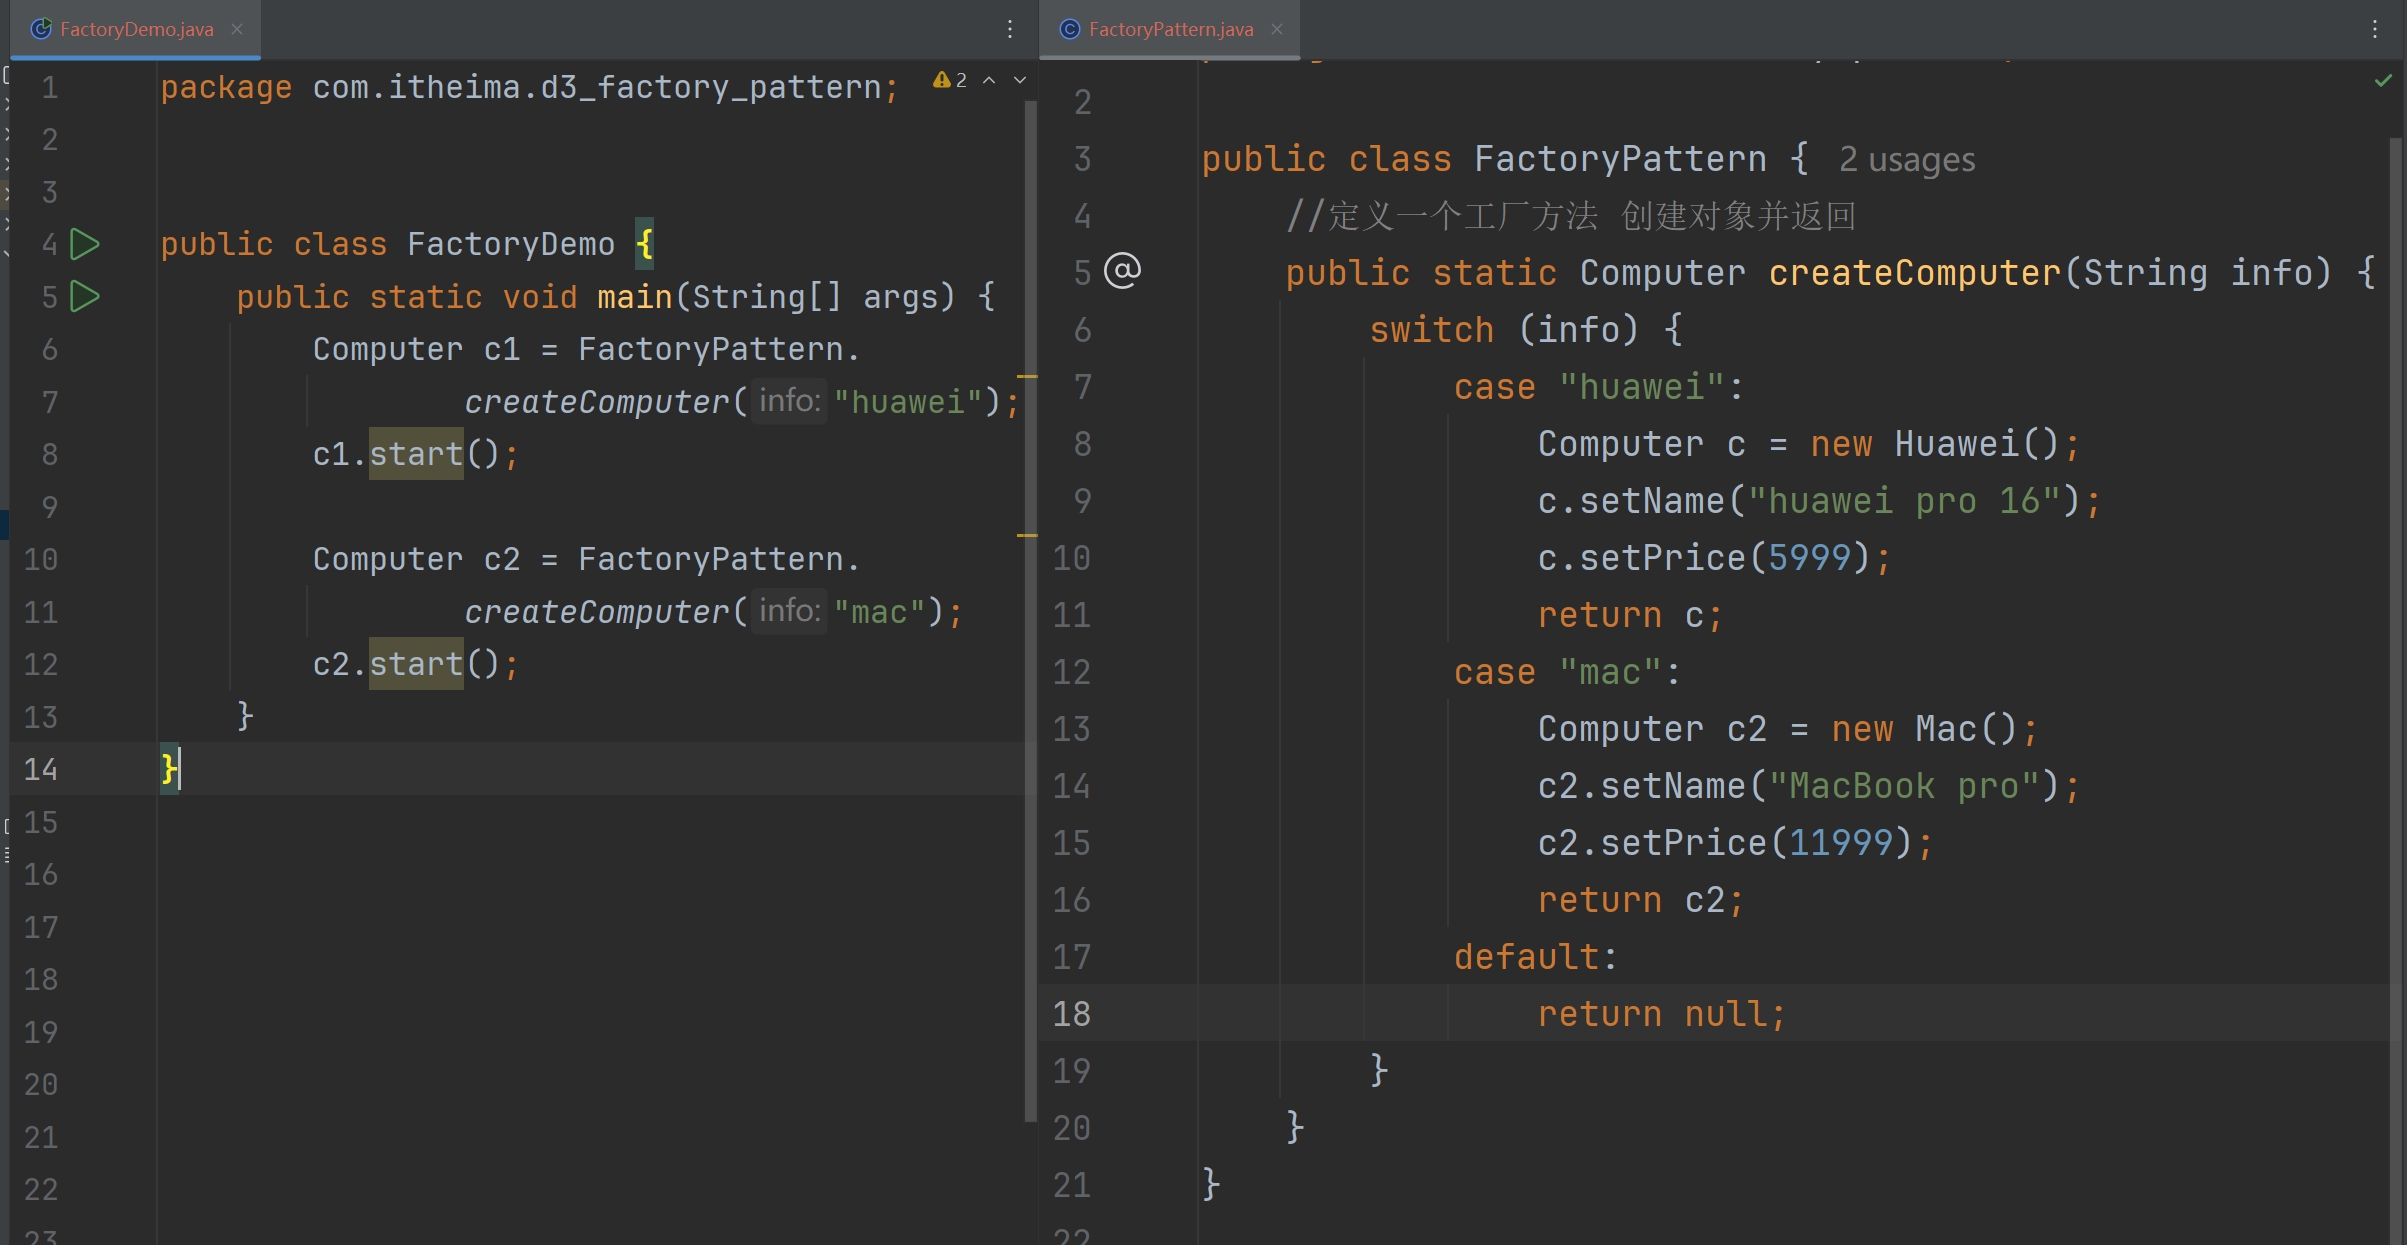
Task: Click warning stripe mark near line 7
Action: coord(1027,377)
